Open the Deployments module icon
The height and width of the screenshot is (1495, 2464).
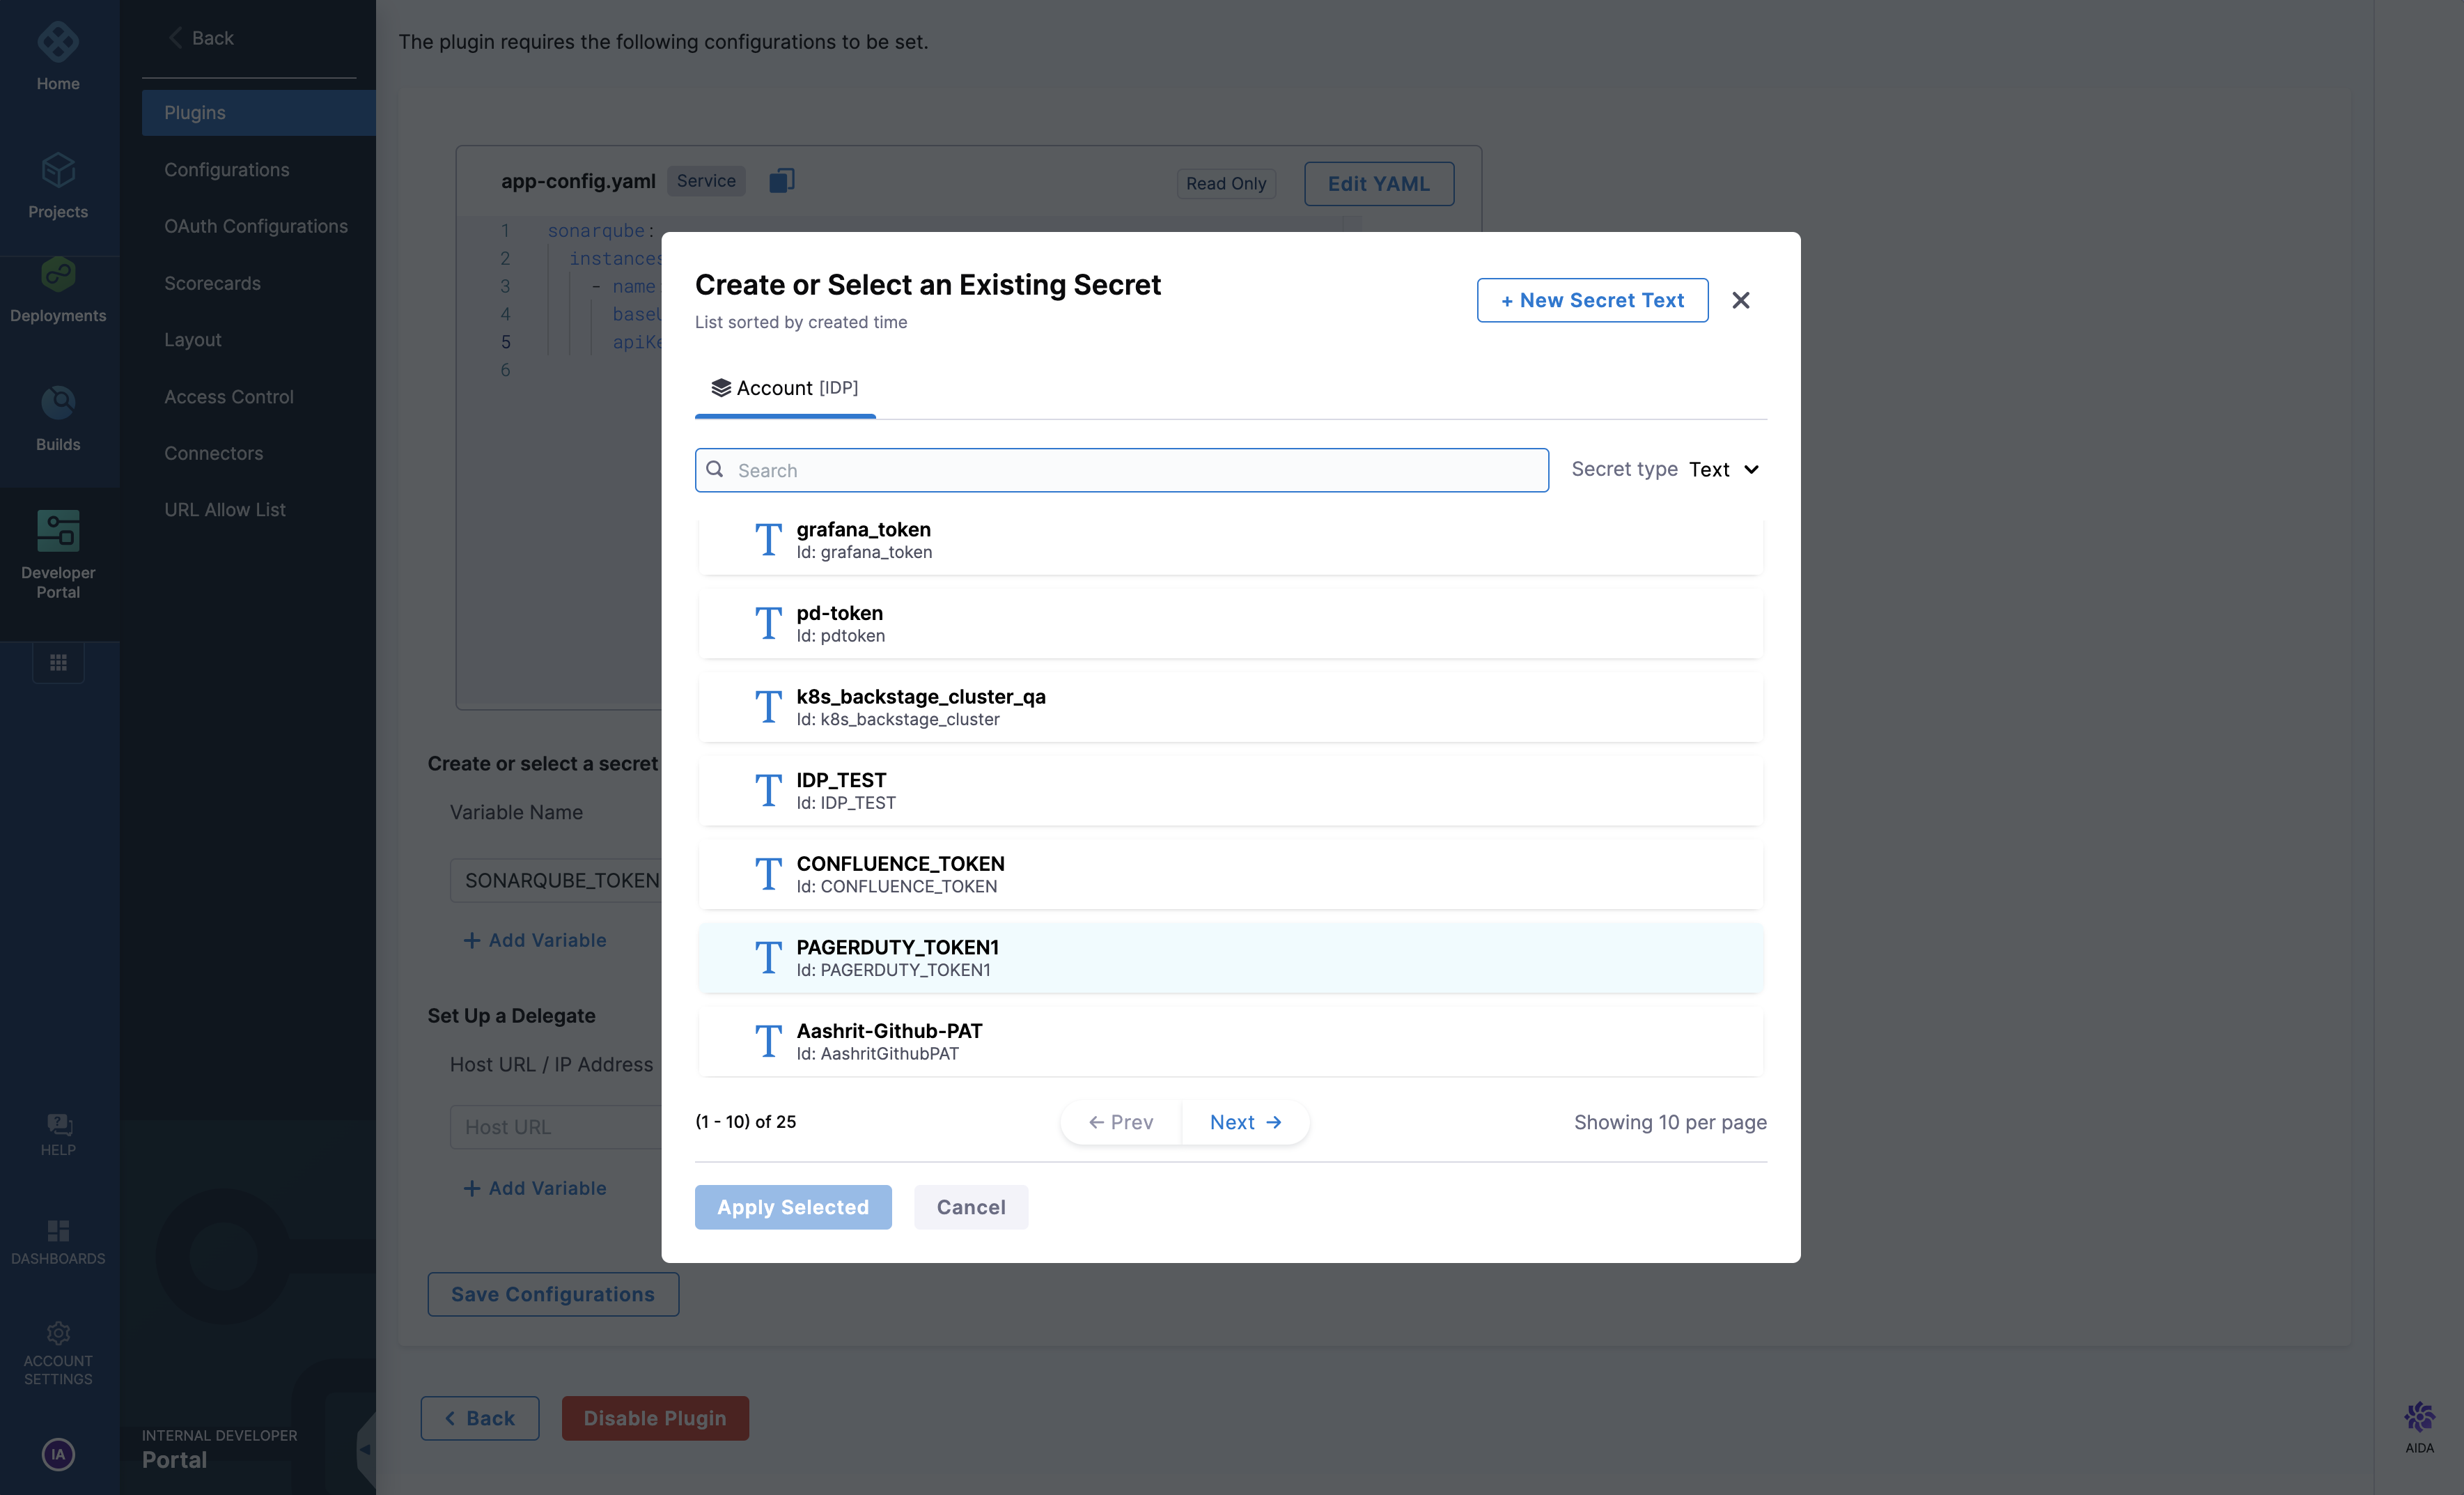click(x=58, y=275)
